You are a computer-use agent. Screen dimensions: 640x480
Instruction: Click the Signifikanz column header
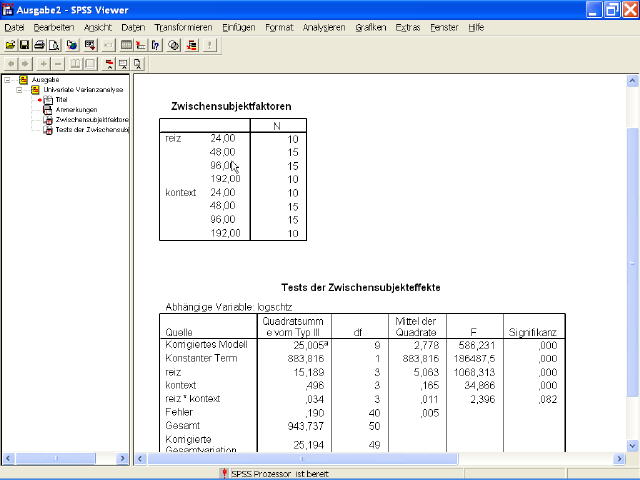click(x=531, y=331)
